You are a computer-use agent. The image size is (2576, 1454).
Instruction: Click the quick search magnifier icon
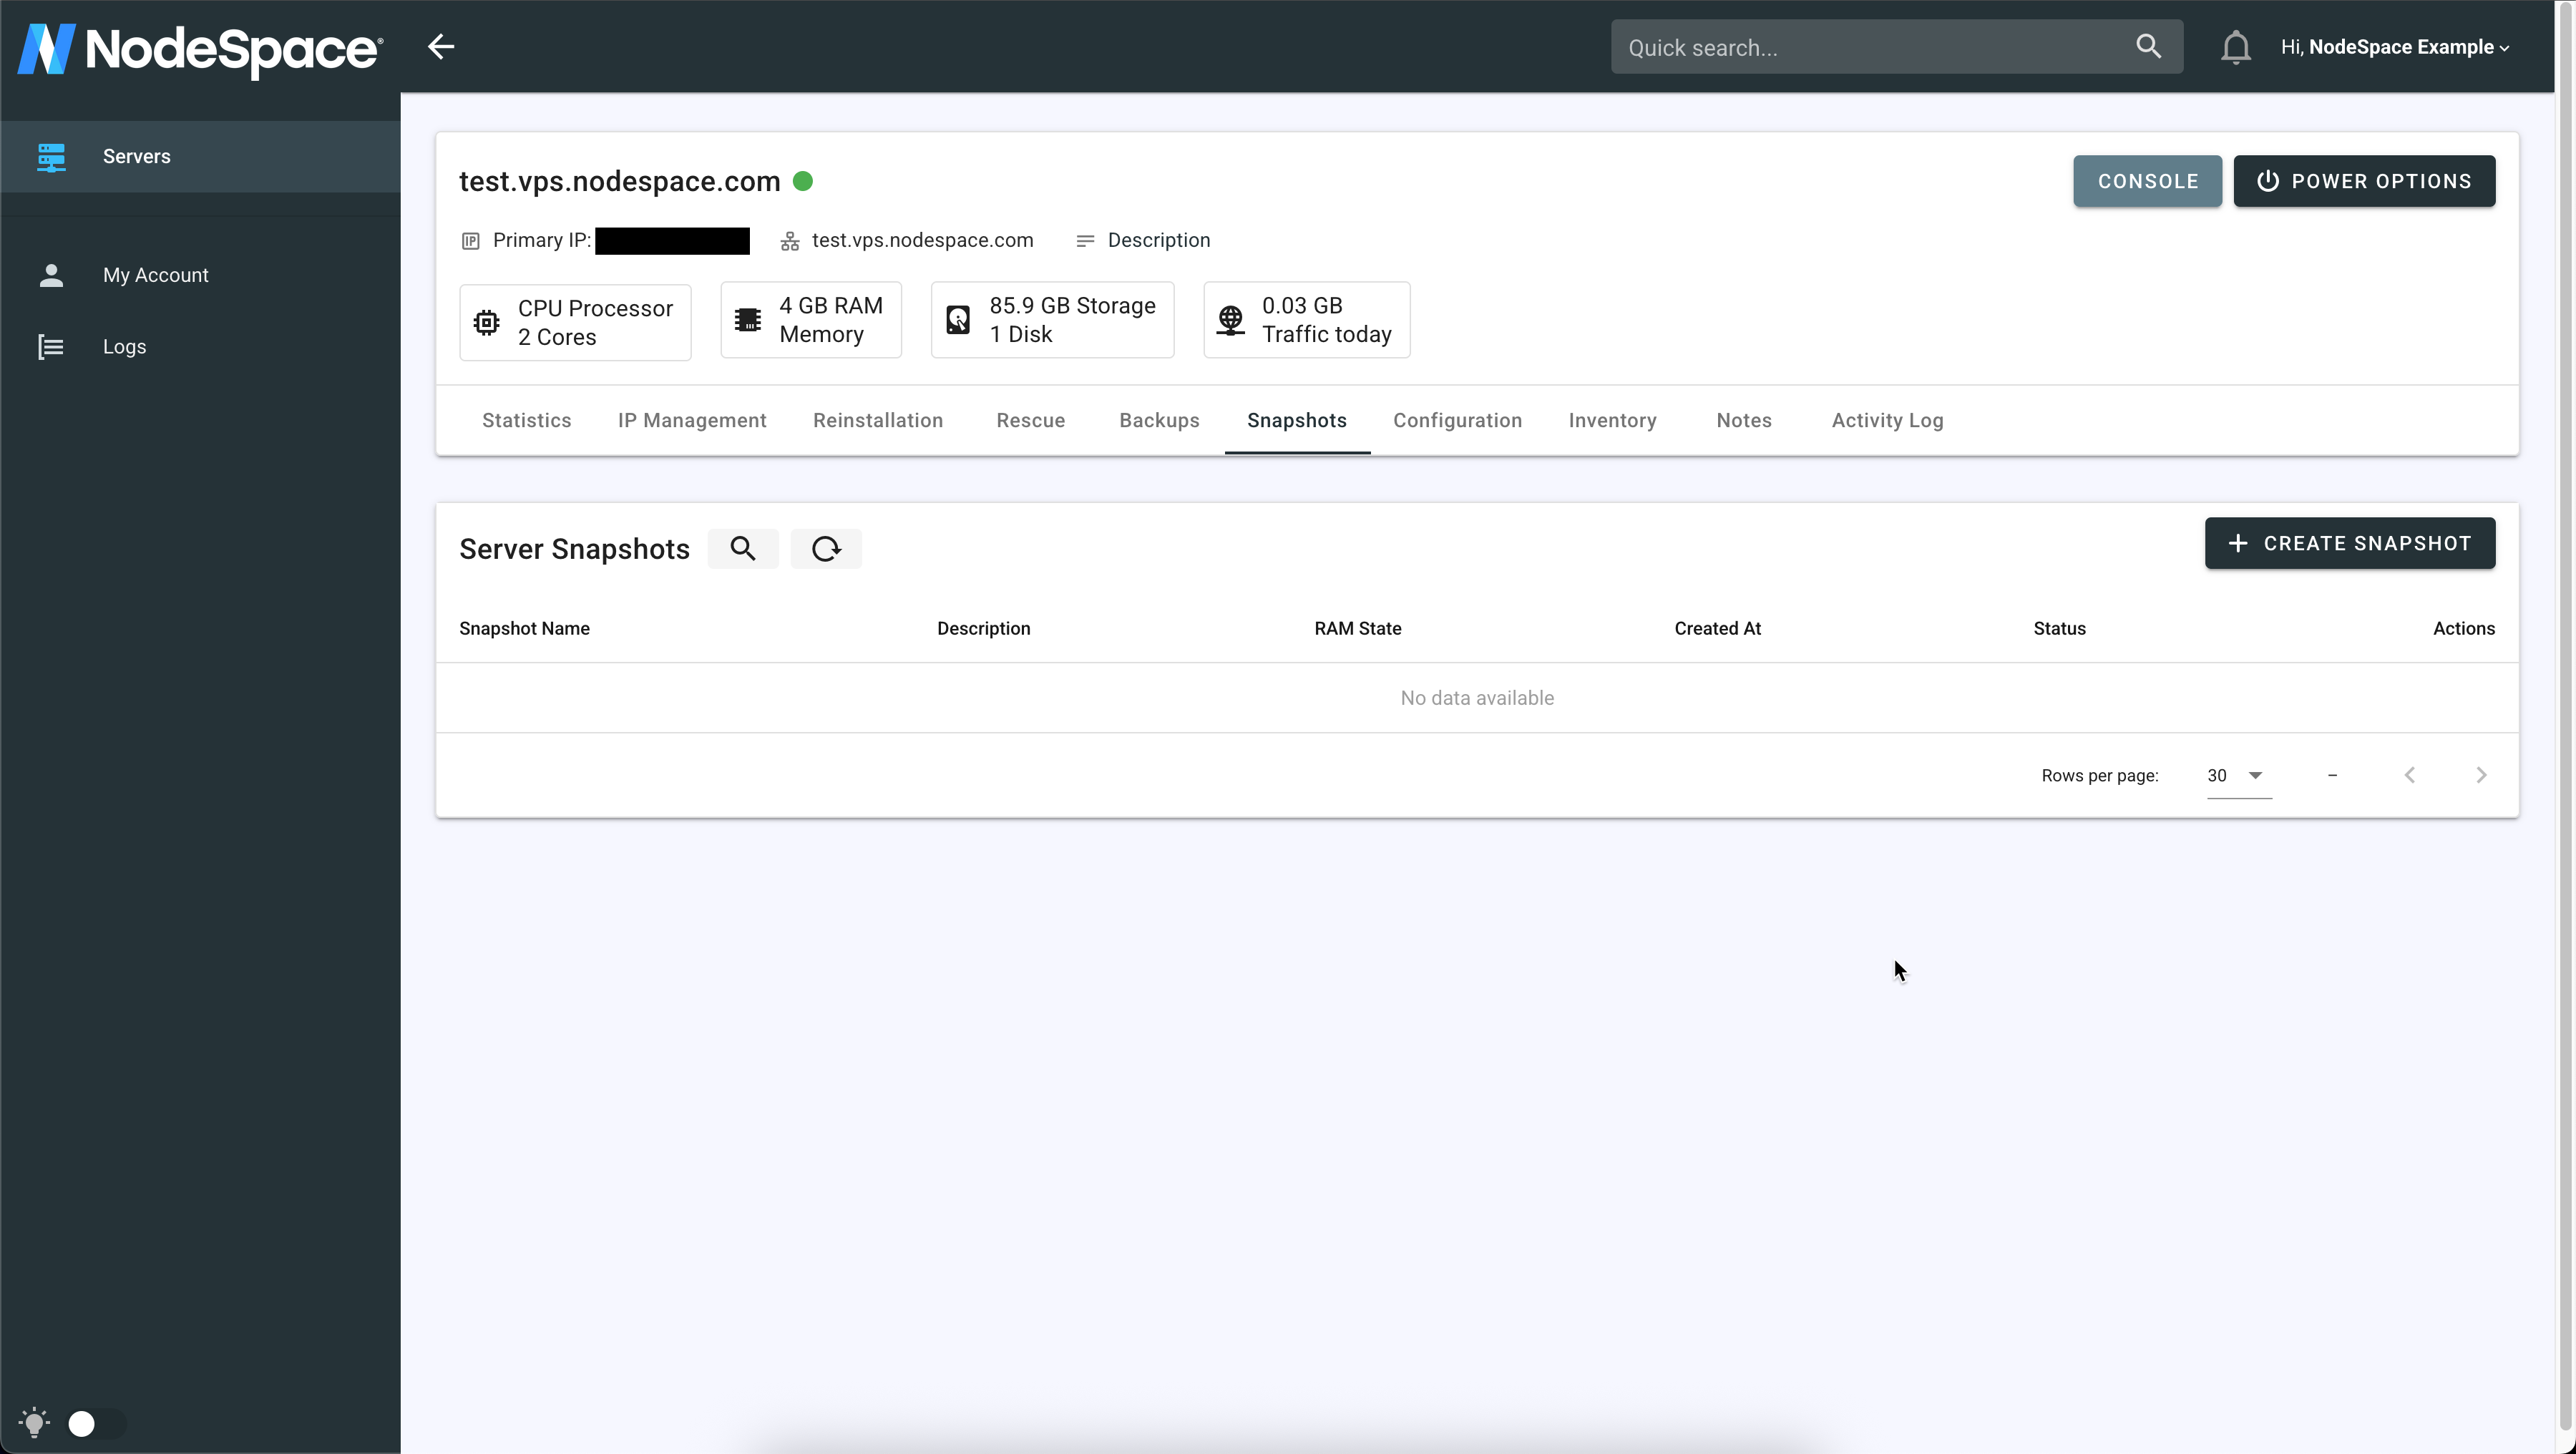pos(2148,47)
